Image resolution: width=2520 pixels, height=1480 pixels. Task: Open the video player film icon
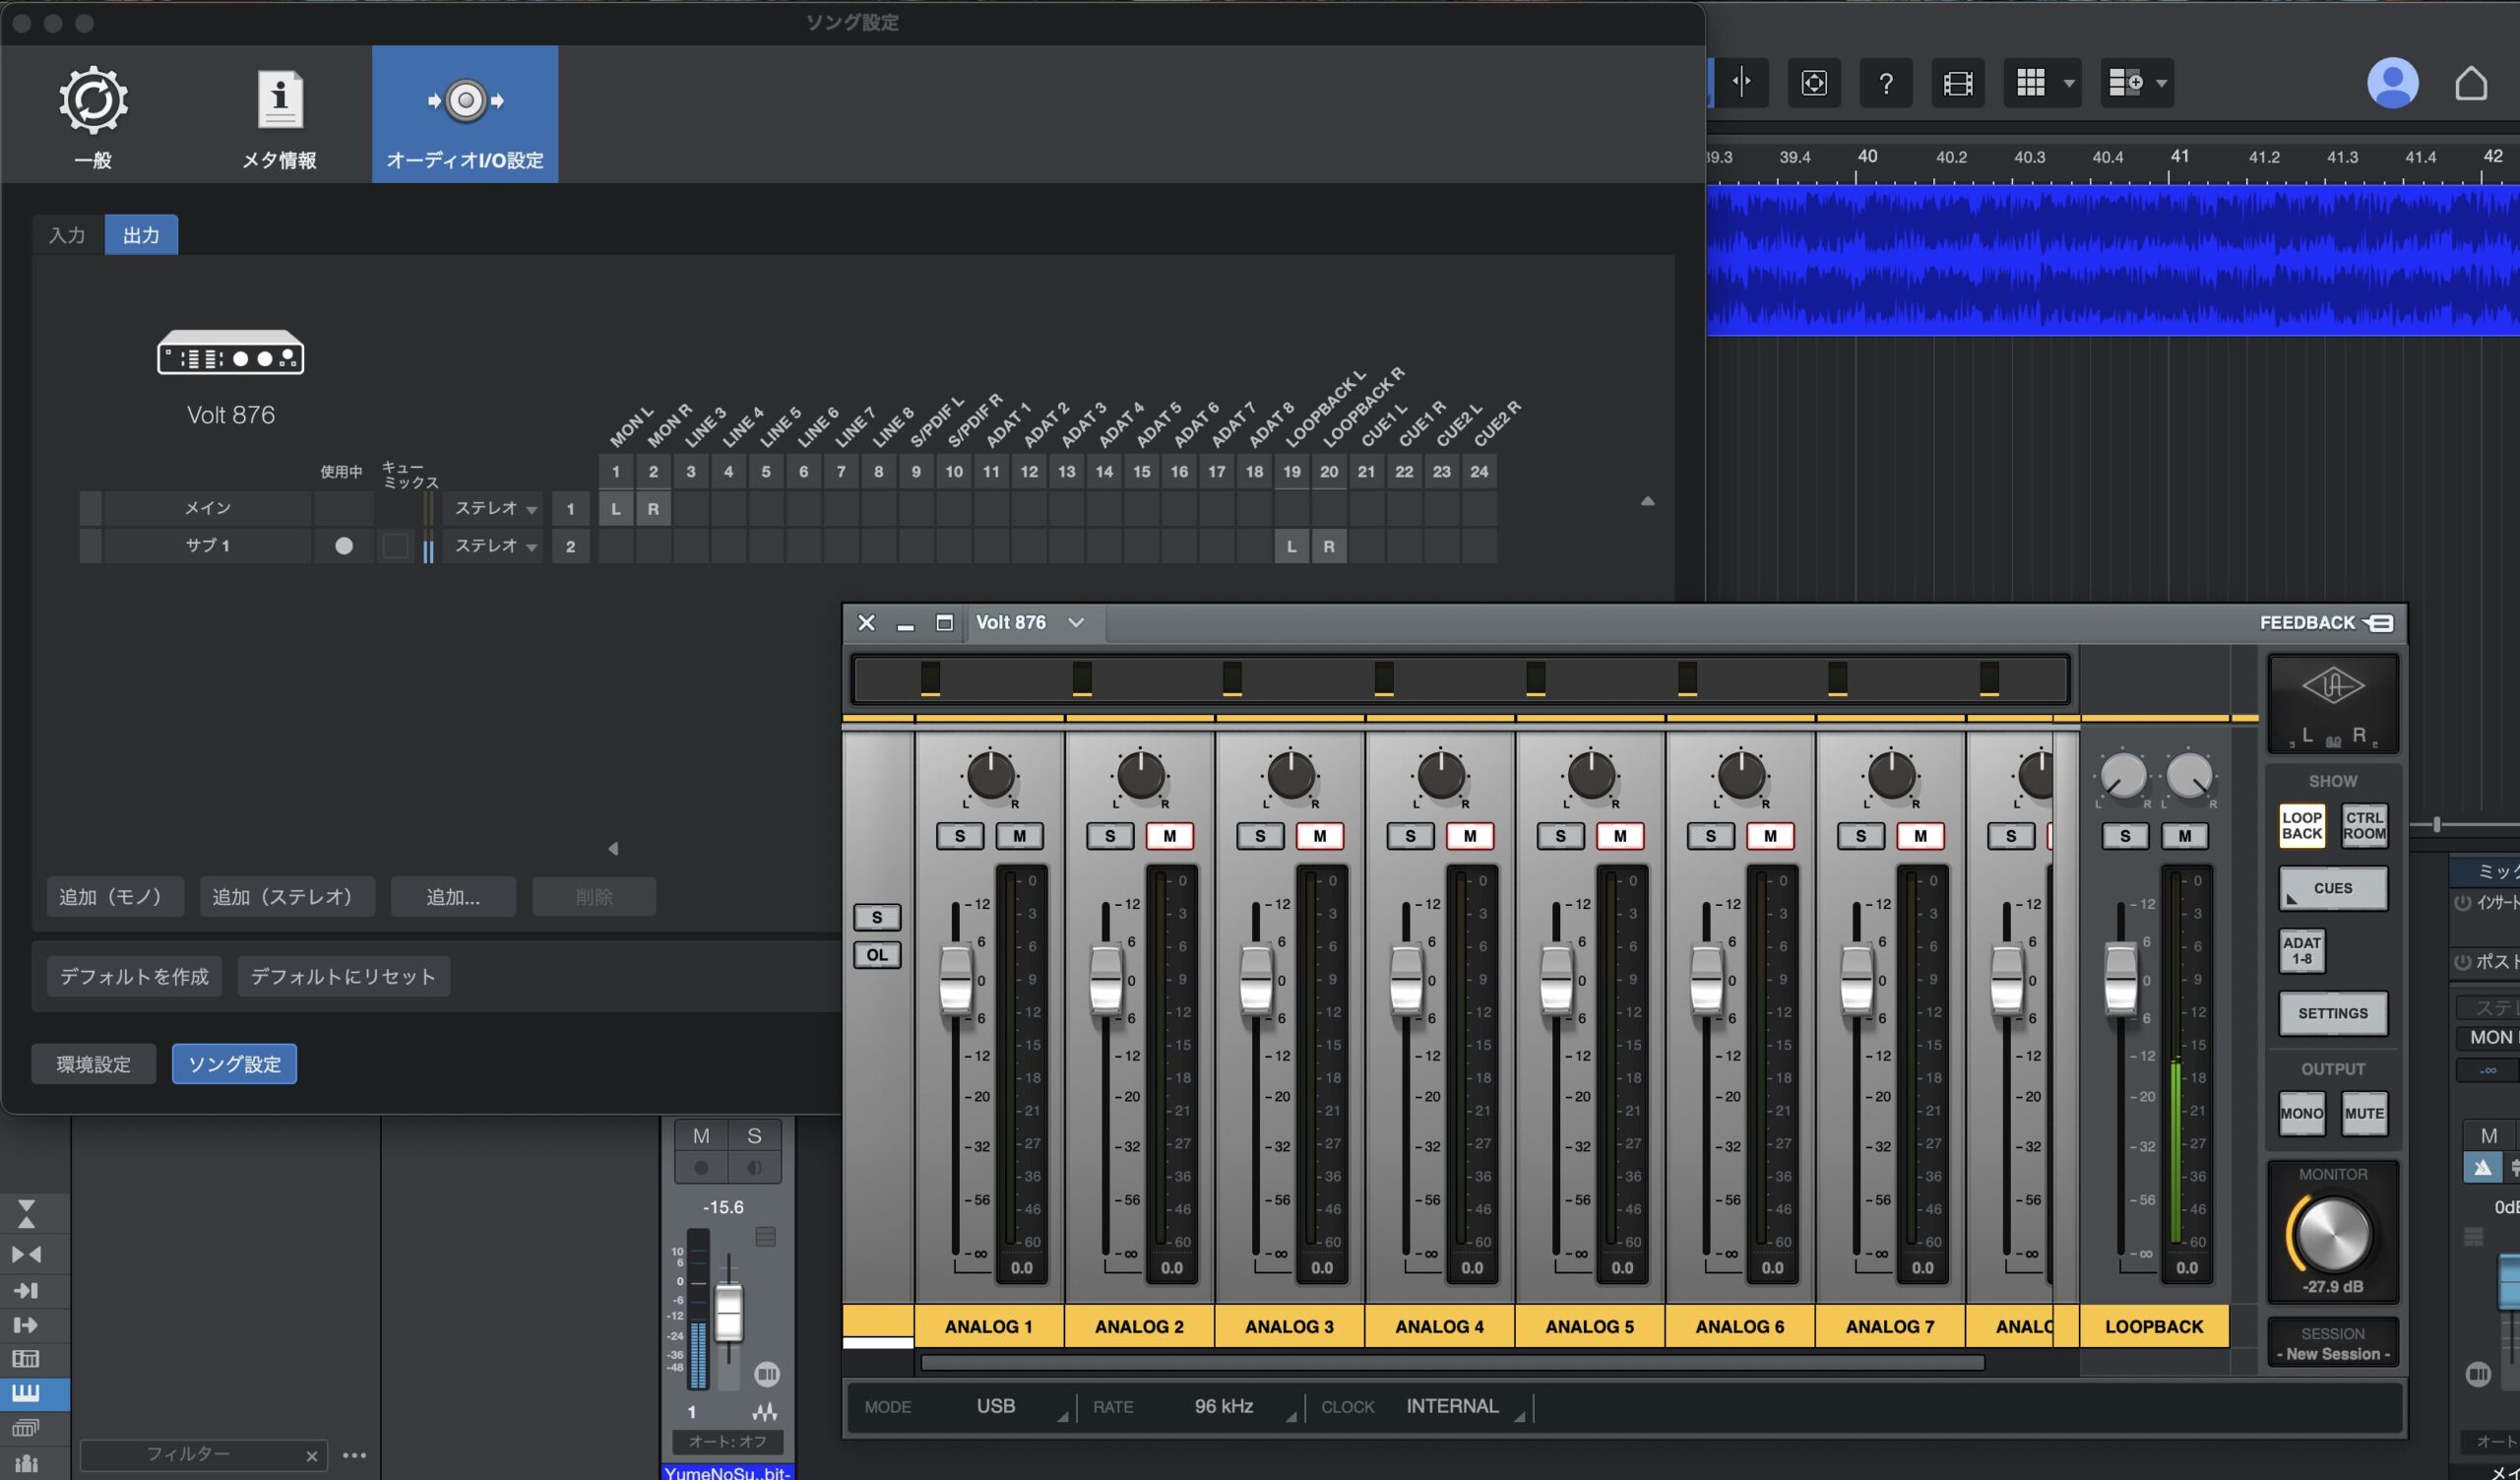click(1957, 83)
